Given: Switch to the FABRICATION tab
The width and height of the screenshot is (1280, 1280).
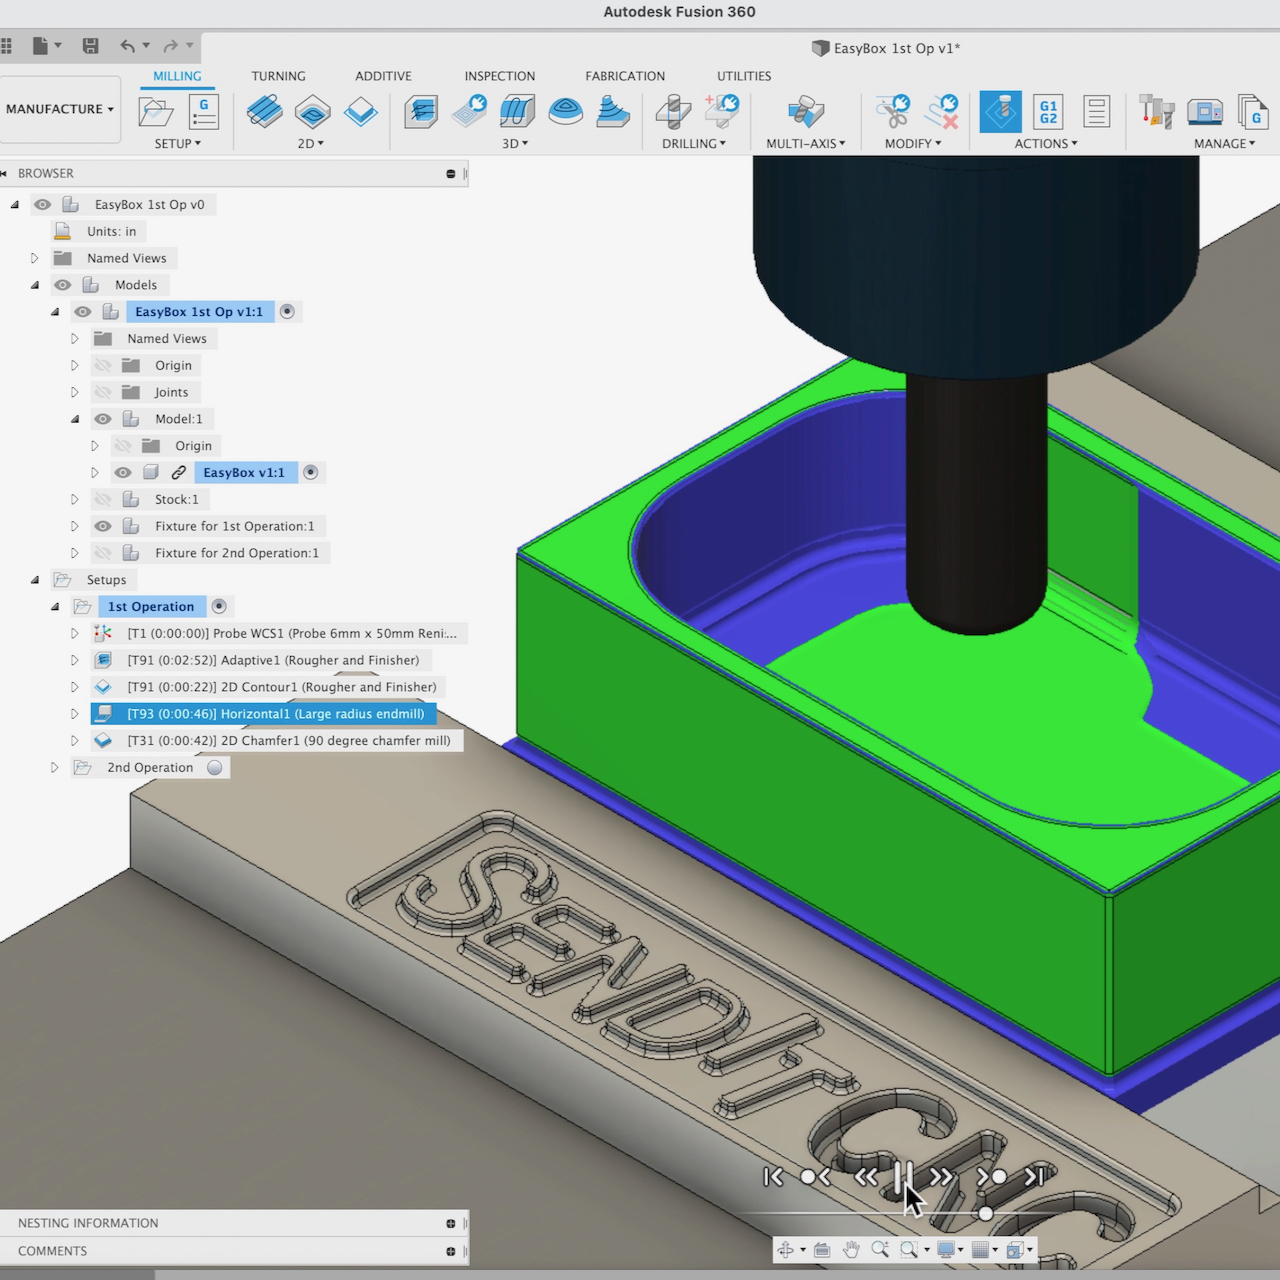Looking at the screenshot, I should pos(625,76).
